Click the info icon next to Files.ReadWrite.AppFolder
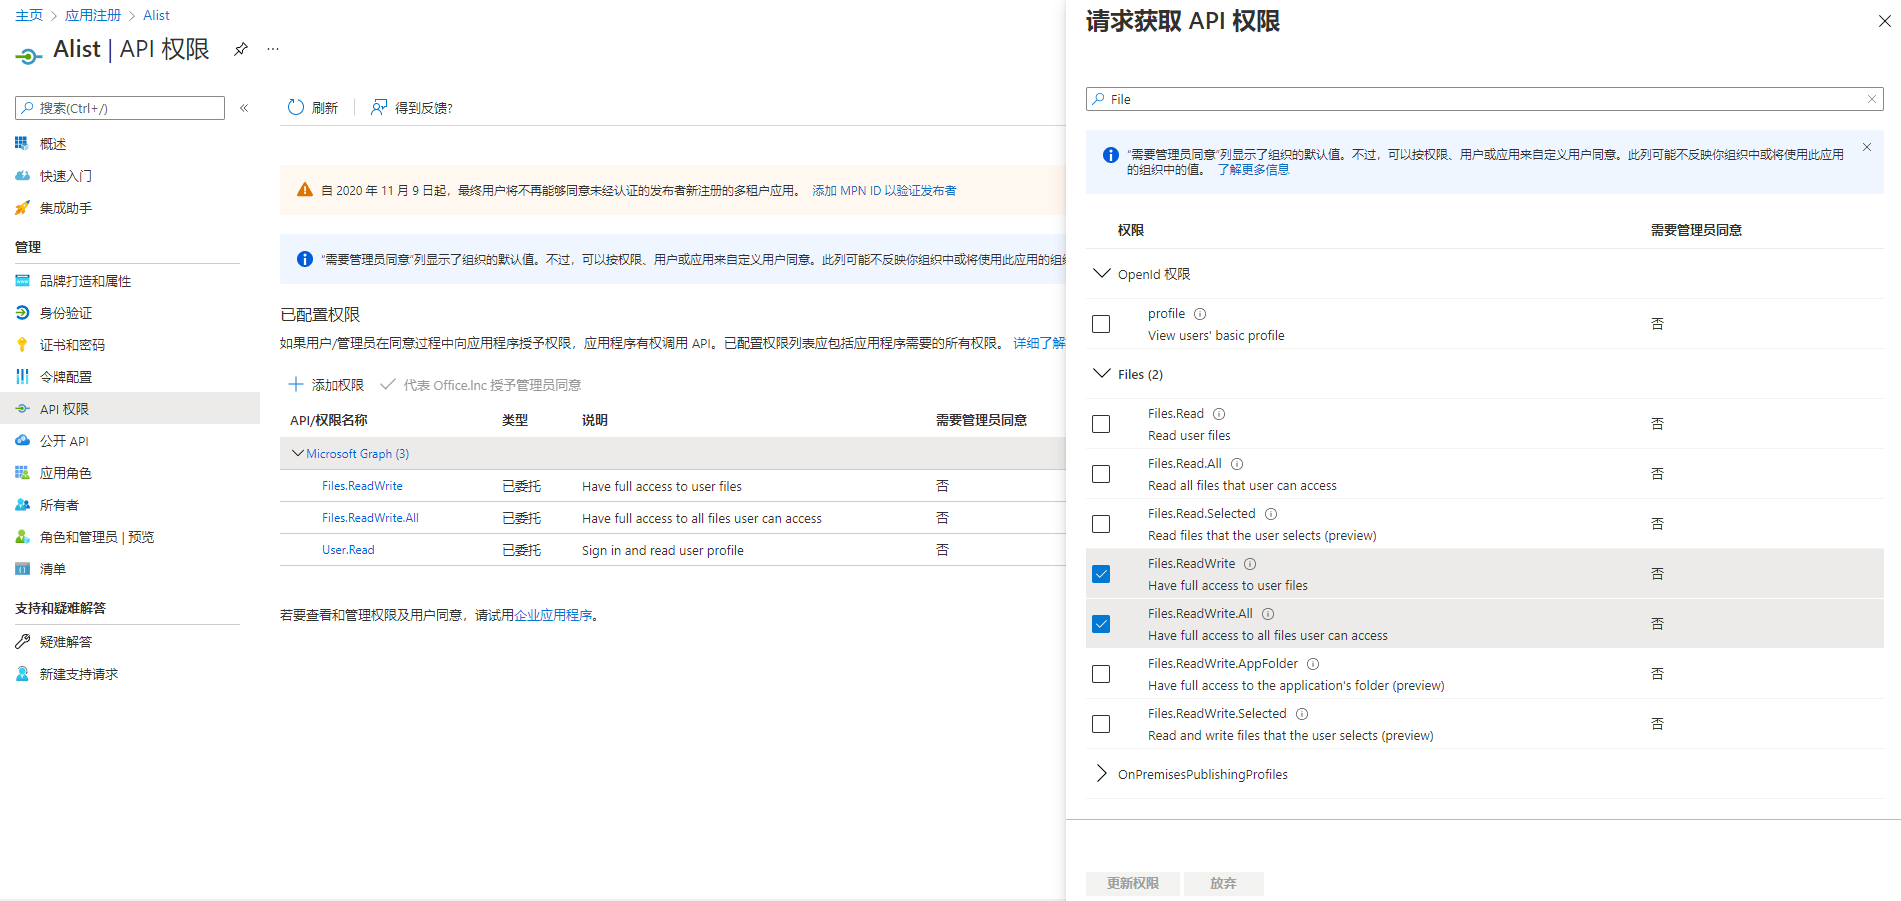Screen dimensions: 1901x901 (x=1313, y=664)
